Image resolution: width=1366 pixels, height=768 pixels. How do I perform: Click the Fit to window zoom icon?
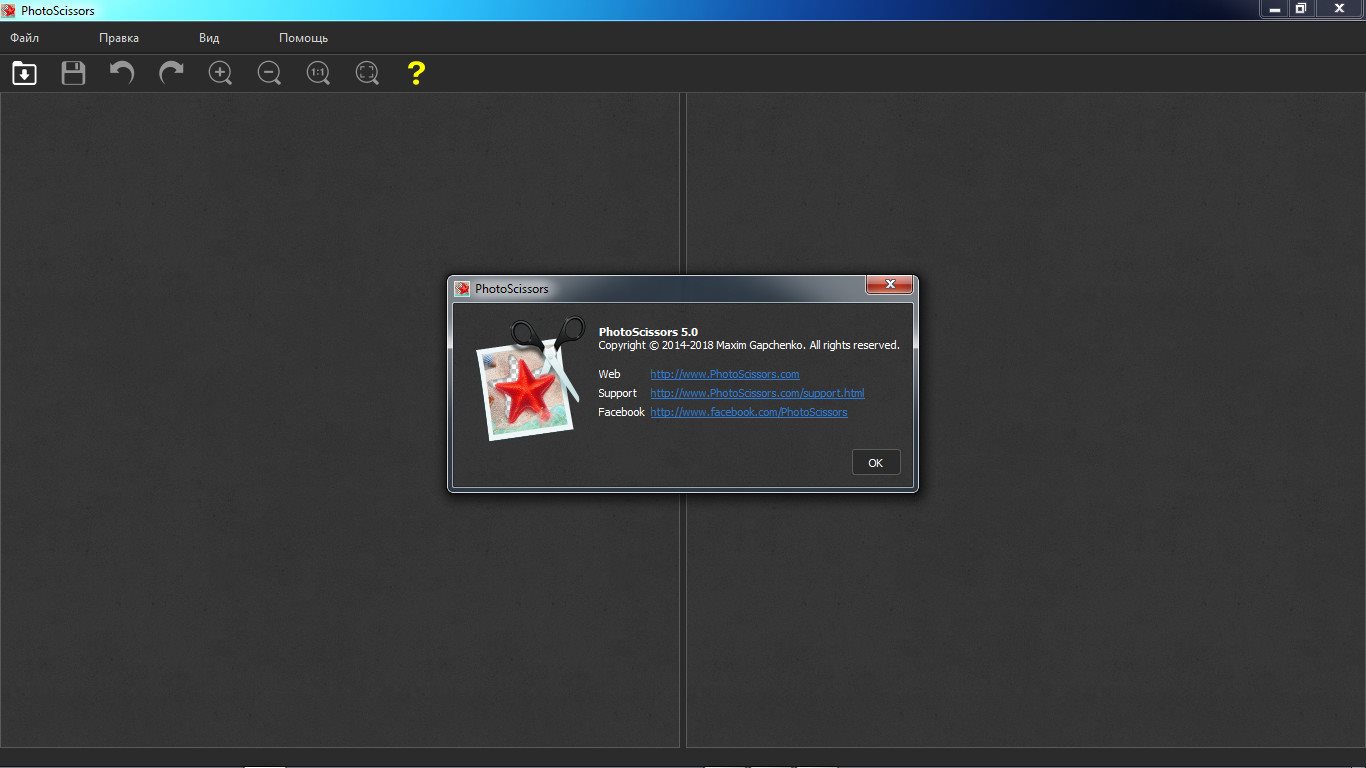[x=367, y=73]
